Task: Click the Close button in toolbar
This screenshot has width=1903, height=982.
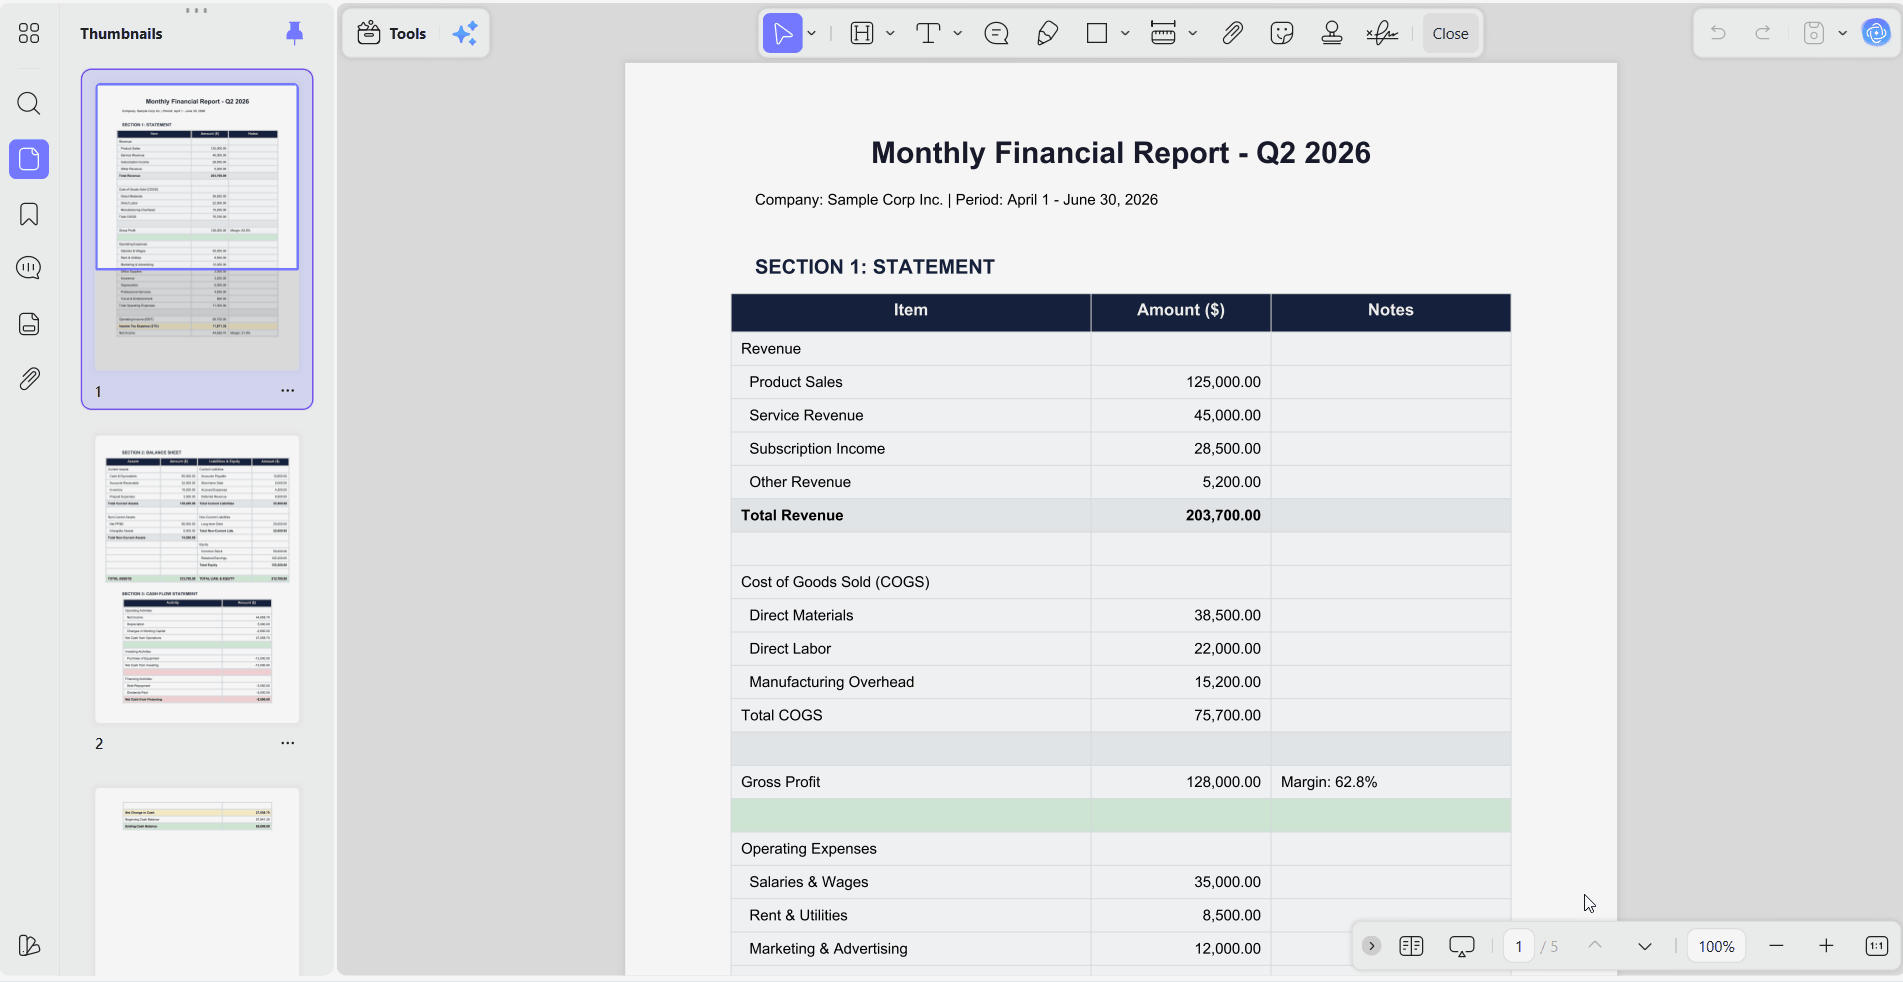Action: (x=1450, y=34)
